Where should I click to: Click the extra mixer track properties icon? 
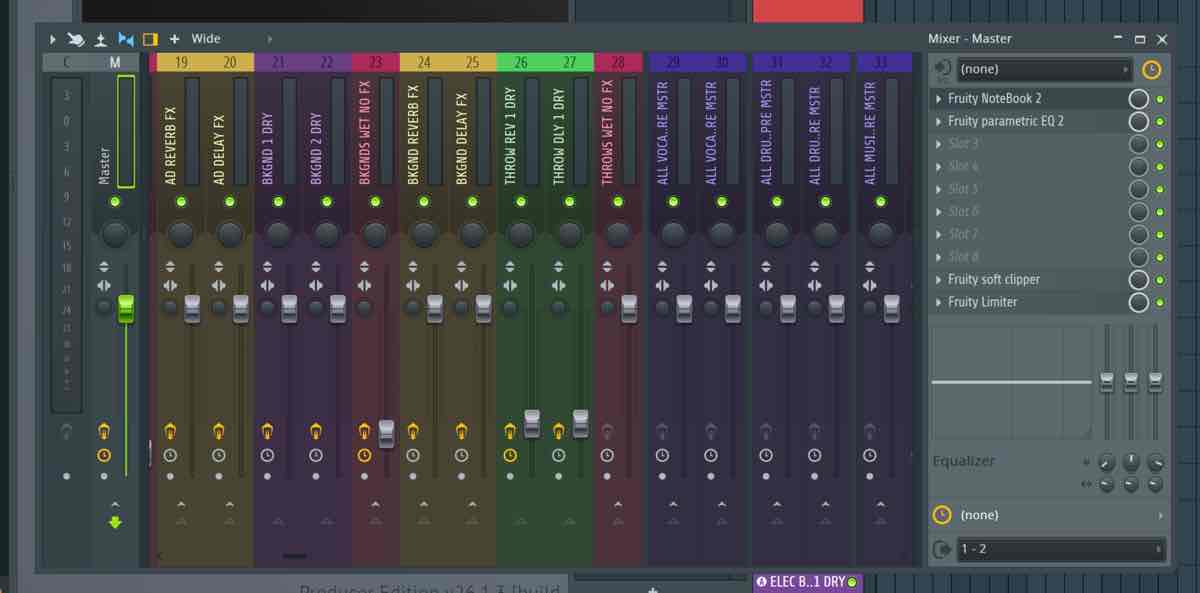coord(100,39)
